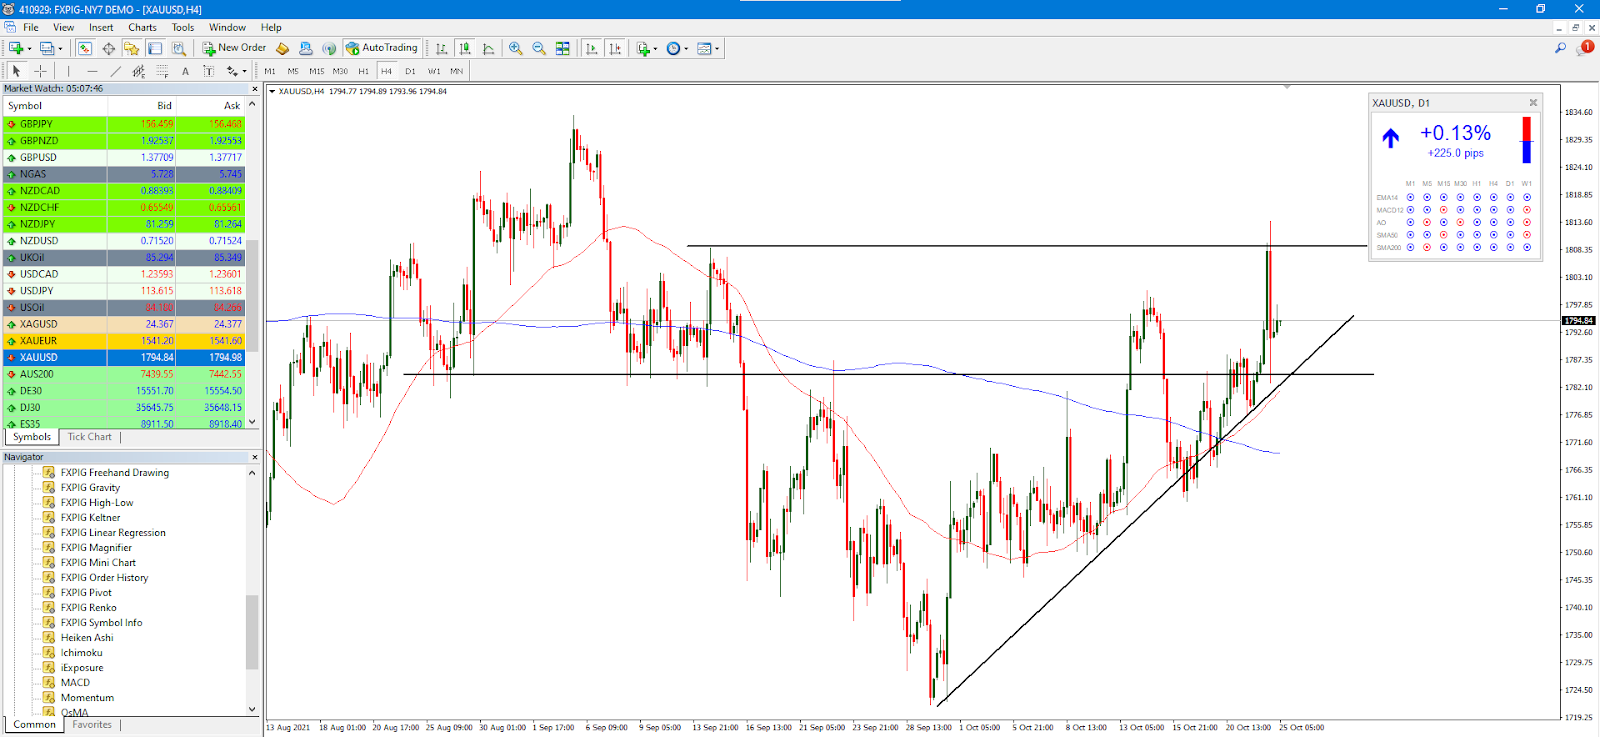Toggle the AutoTrading button
Image resolution: width=1600 pixels, height=737 pixels.
coord(381,48)
